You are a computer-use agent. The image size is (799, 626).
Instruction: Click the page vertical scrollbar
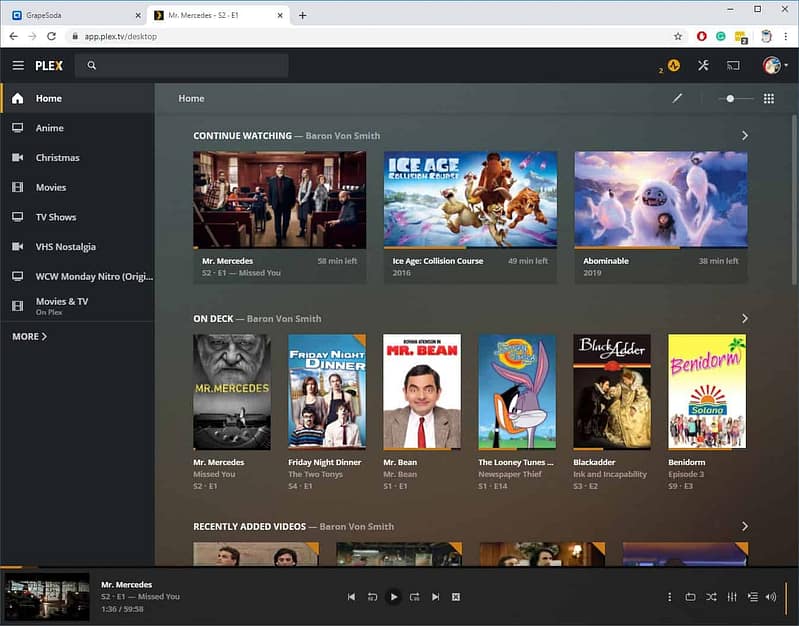point(794,200)
